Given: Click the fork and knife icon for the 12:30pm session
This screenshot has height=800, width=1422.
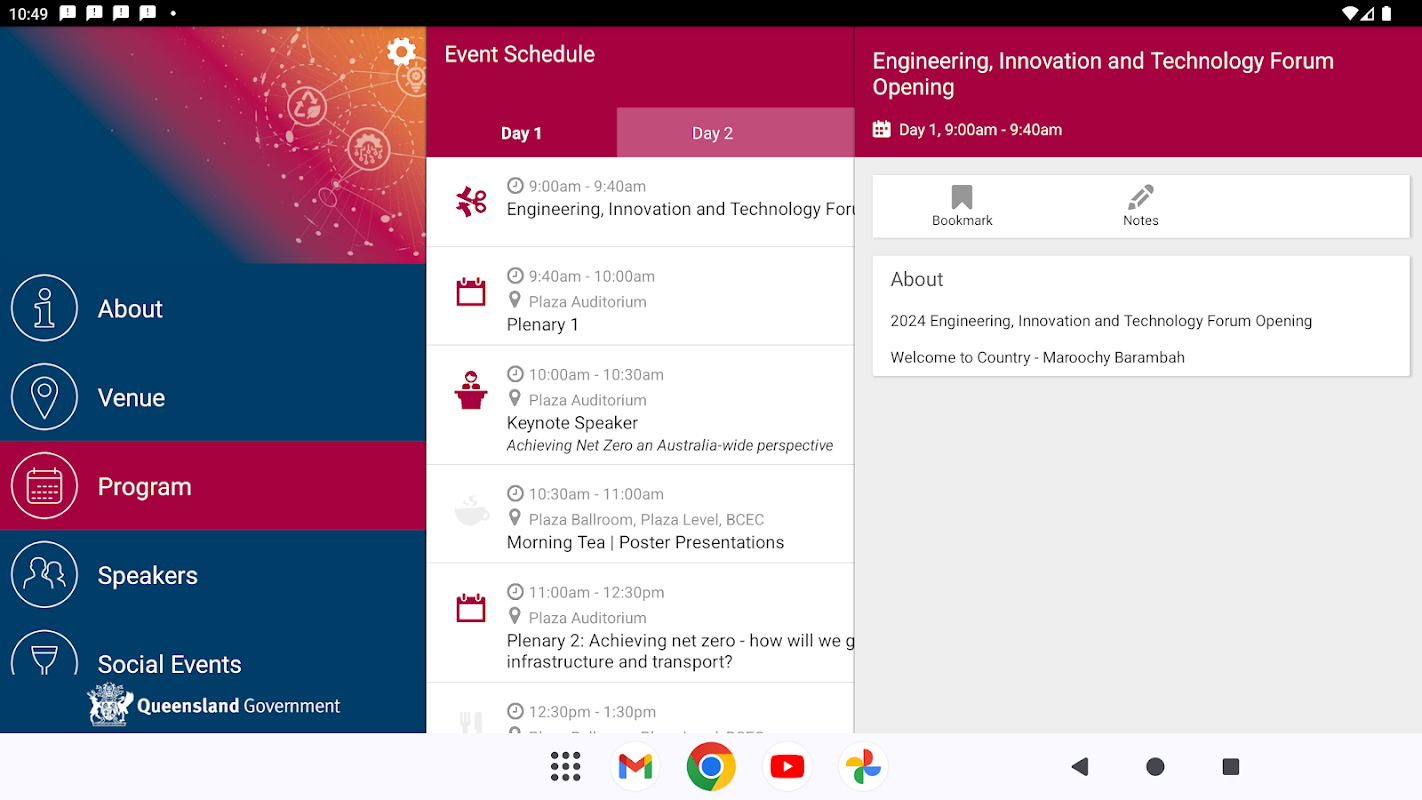Looking at the screenshot, I should click(x=471, y=722).
